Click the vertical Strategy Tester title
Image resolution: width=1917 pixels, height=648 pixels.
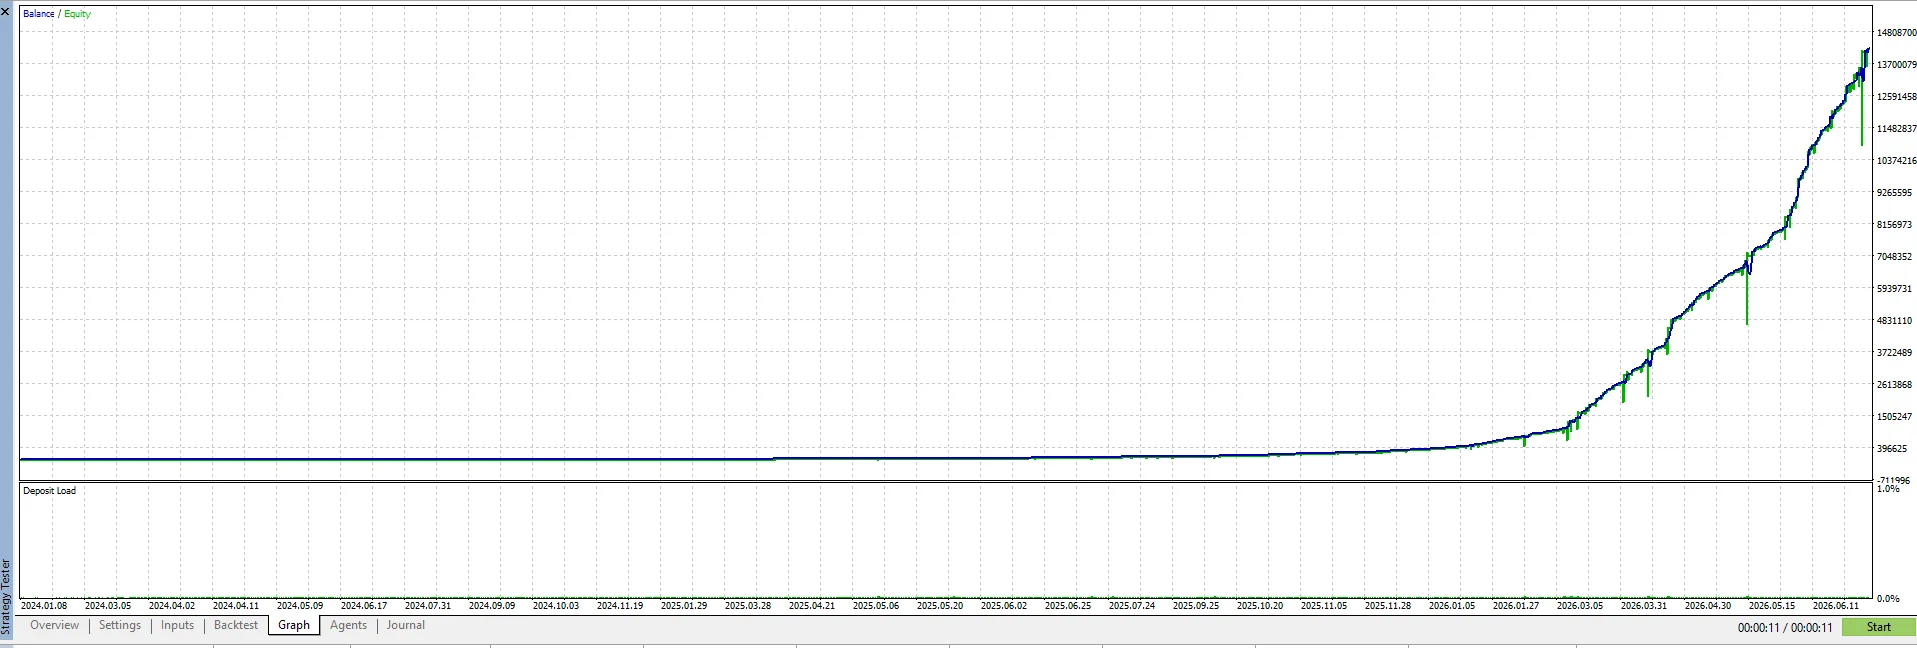6,597
